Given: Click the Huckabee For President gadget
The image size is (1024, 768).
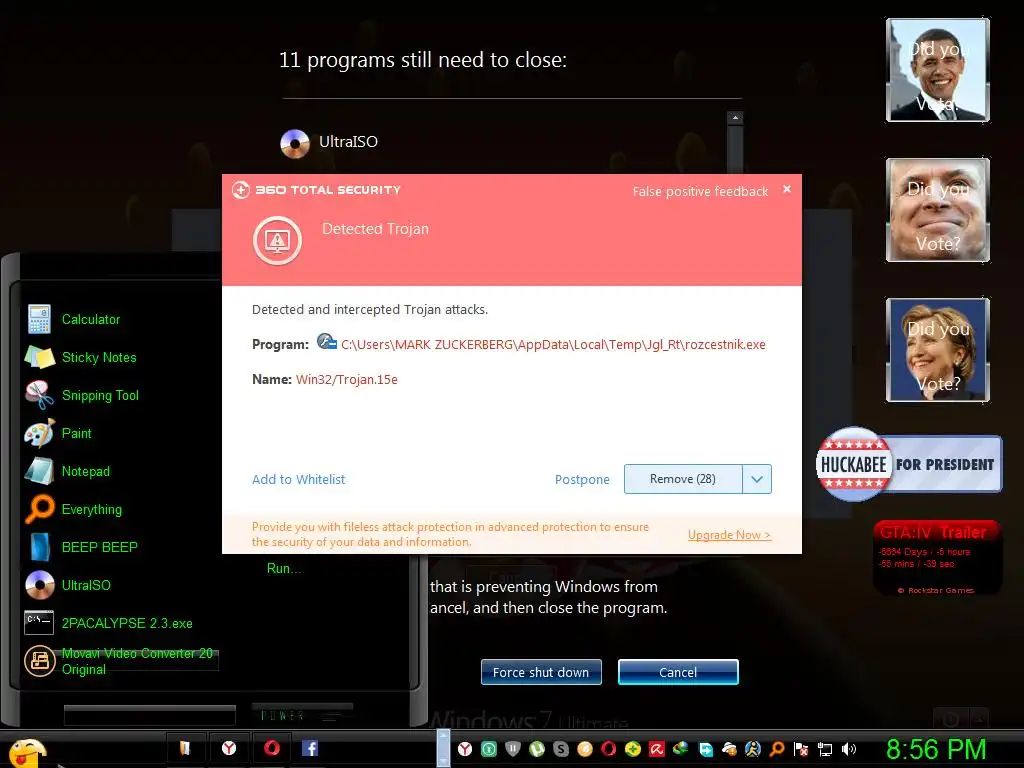Looking at the screenshot, I should tap(909, 464).
